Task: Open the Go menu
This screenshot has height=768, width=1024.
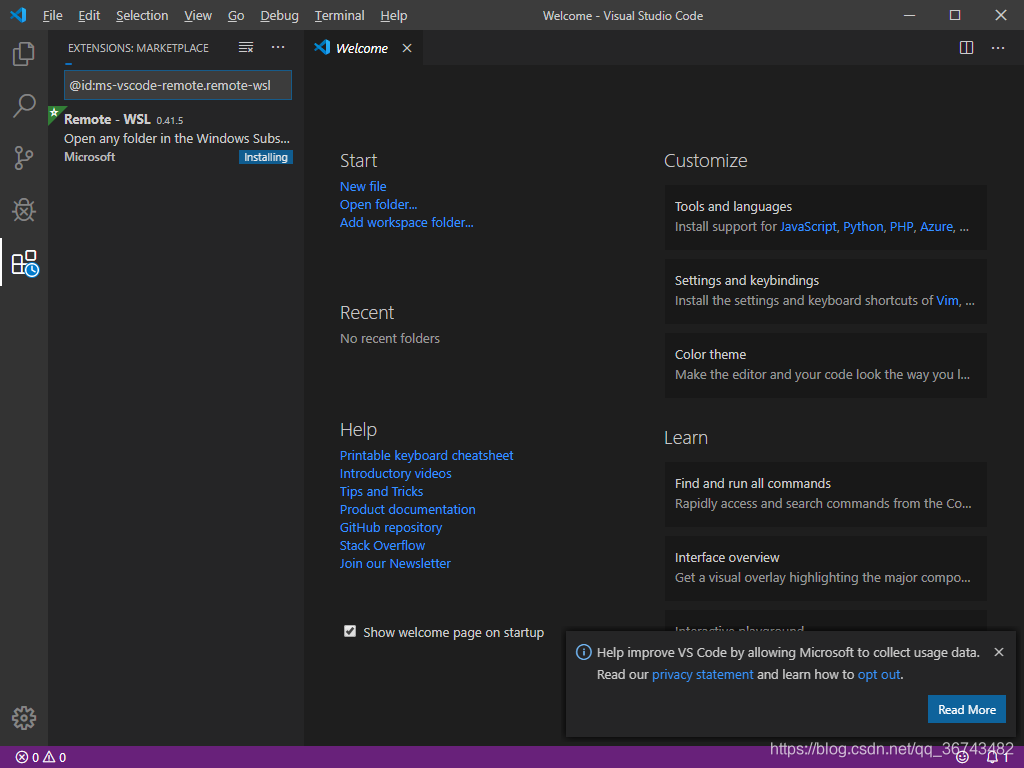Action: click(236, 16)
